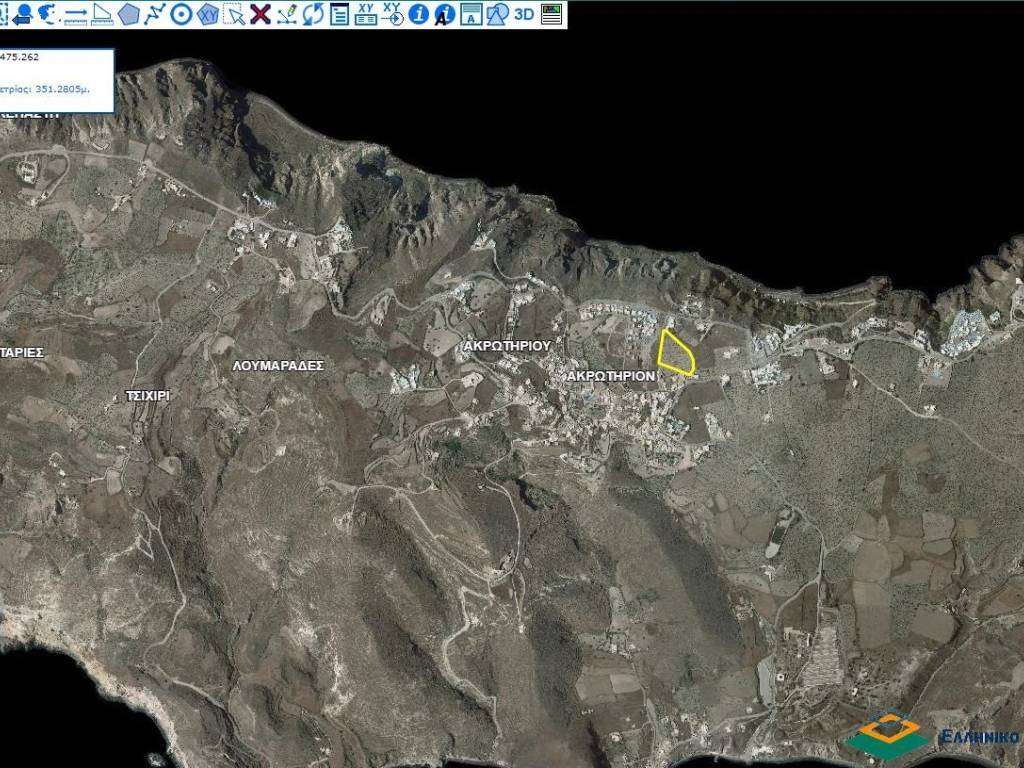Click the go to XY coordinates icon
Image resolution: width=1024 pixels, height=768 pixels.
(x=393, y=14)
